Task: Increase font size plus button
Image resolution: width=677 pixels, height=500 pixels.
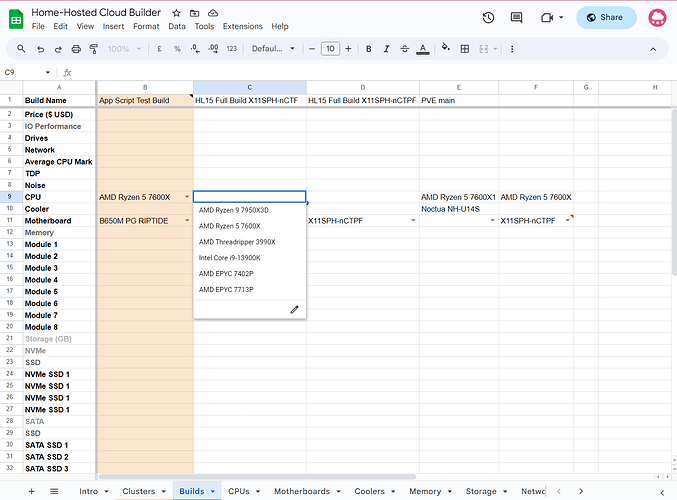Action: pyautogui.click(x=348, y=49)
